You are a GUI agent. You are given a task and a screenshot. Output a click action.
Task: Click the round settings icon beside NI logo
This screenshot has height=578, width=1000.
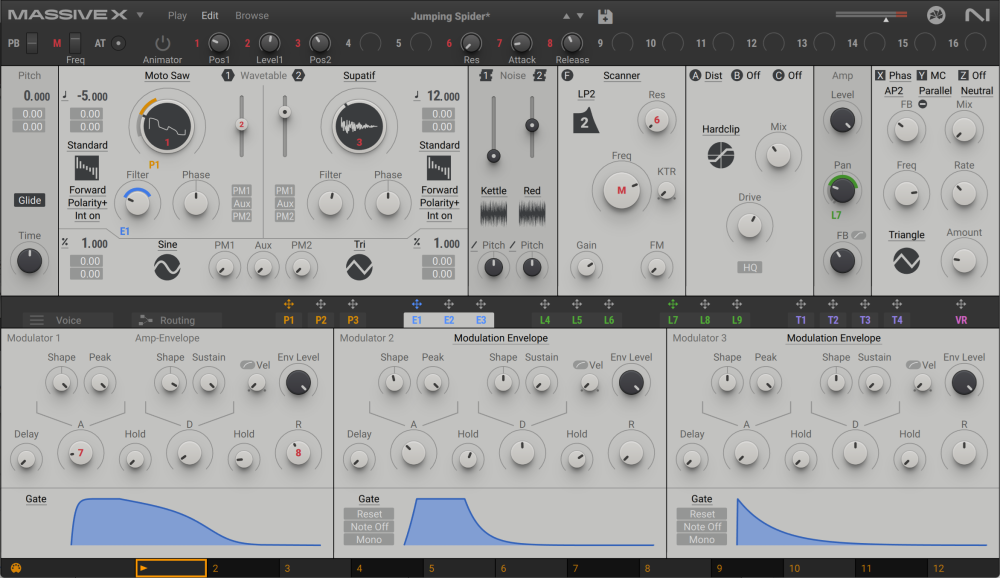tap(936, 15)
